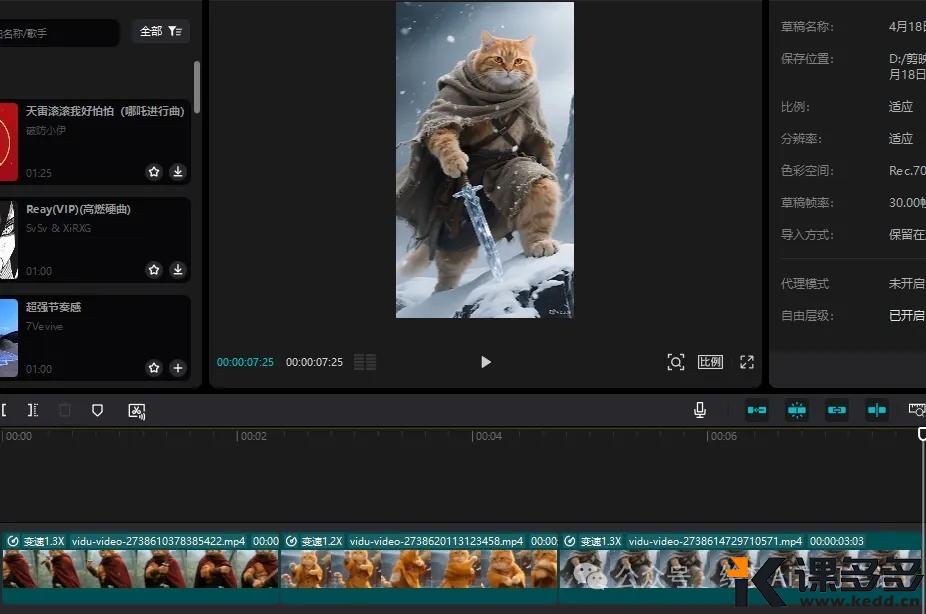Click the auto-caption icon in timeline toolbar
Image resolution: width=926 pixels, height=614 pixels.
tap(137, 410)
